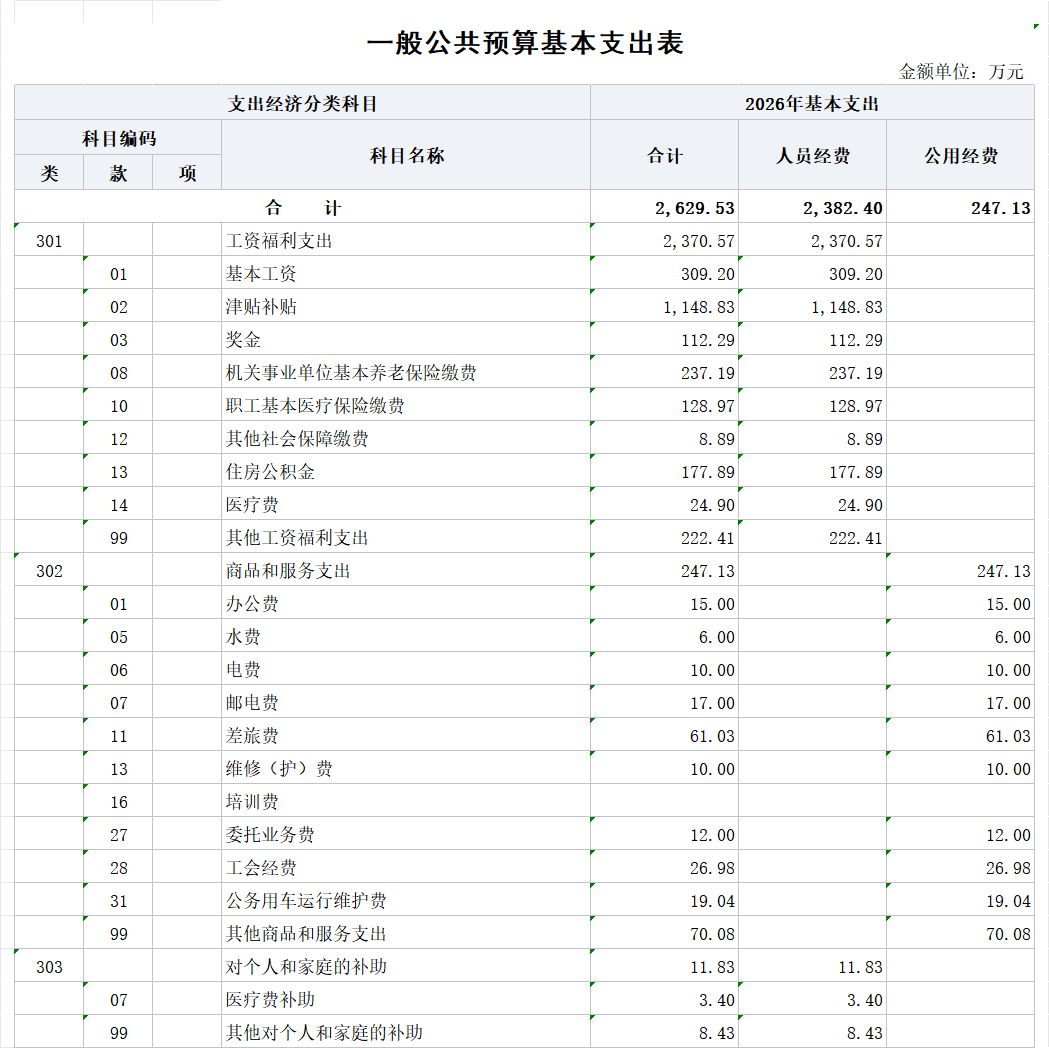Viewport: 1049px width, 1048px height.
Task: Select the 2026年基本支出 header cell
Action: point(812,103)
